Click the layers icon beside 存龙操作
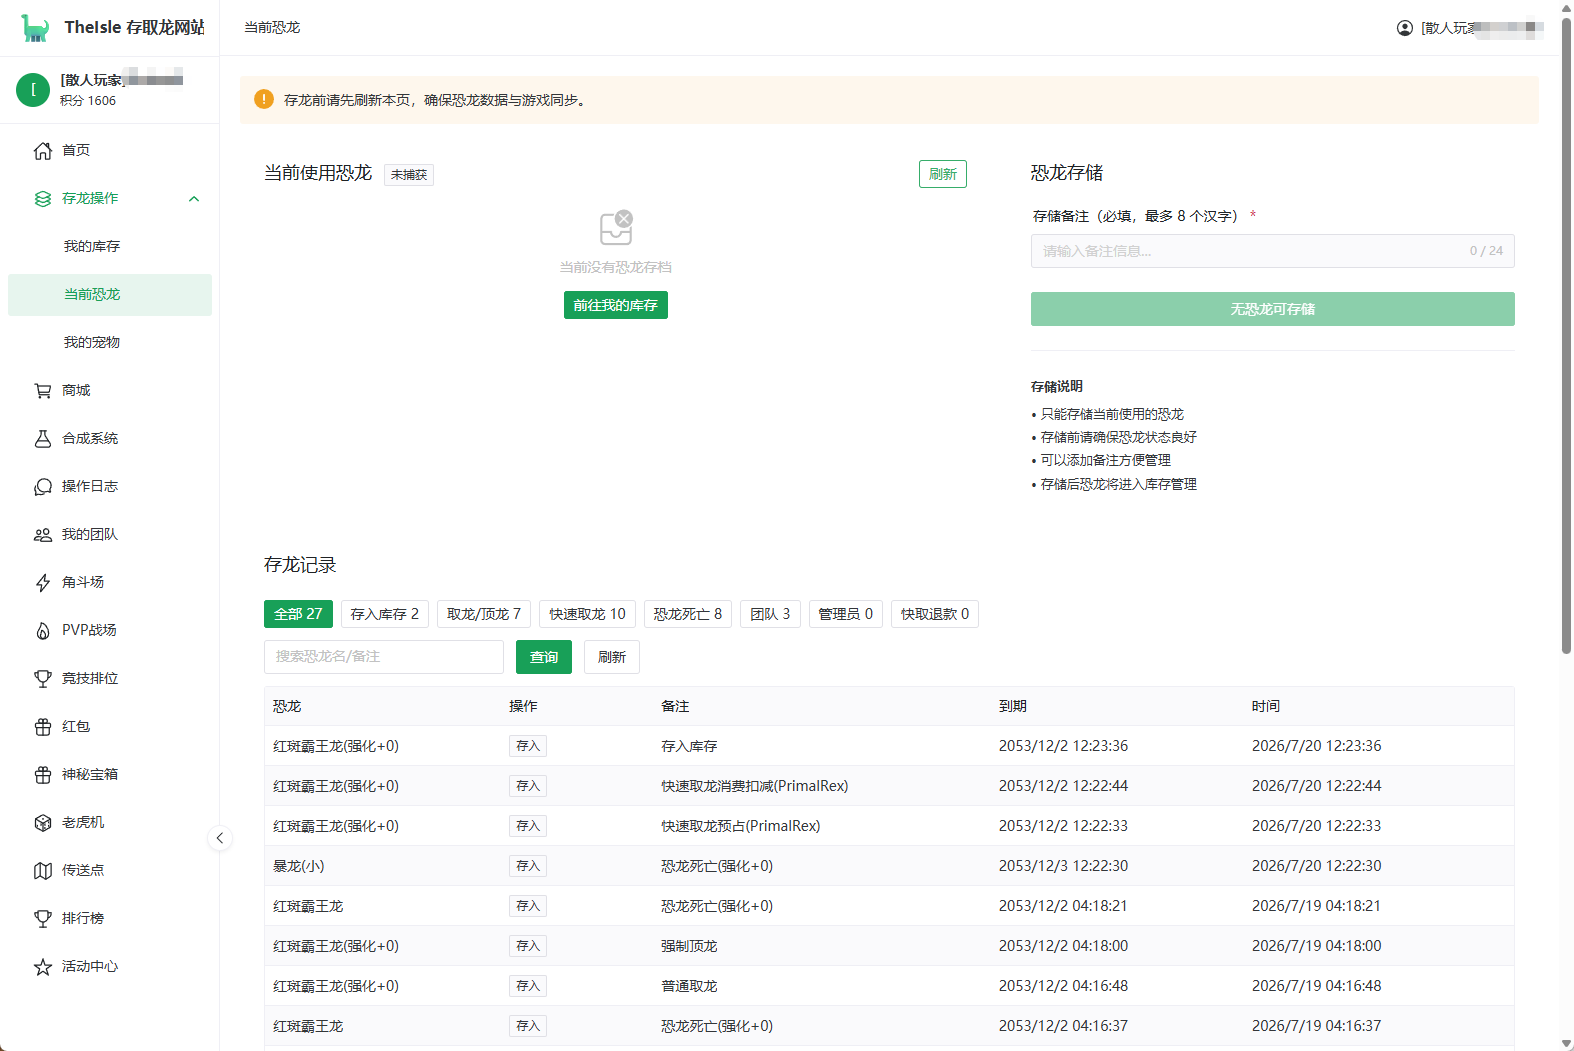The height and width of the screenshot is (1051, 1574). (x=43, y=199)
